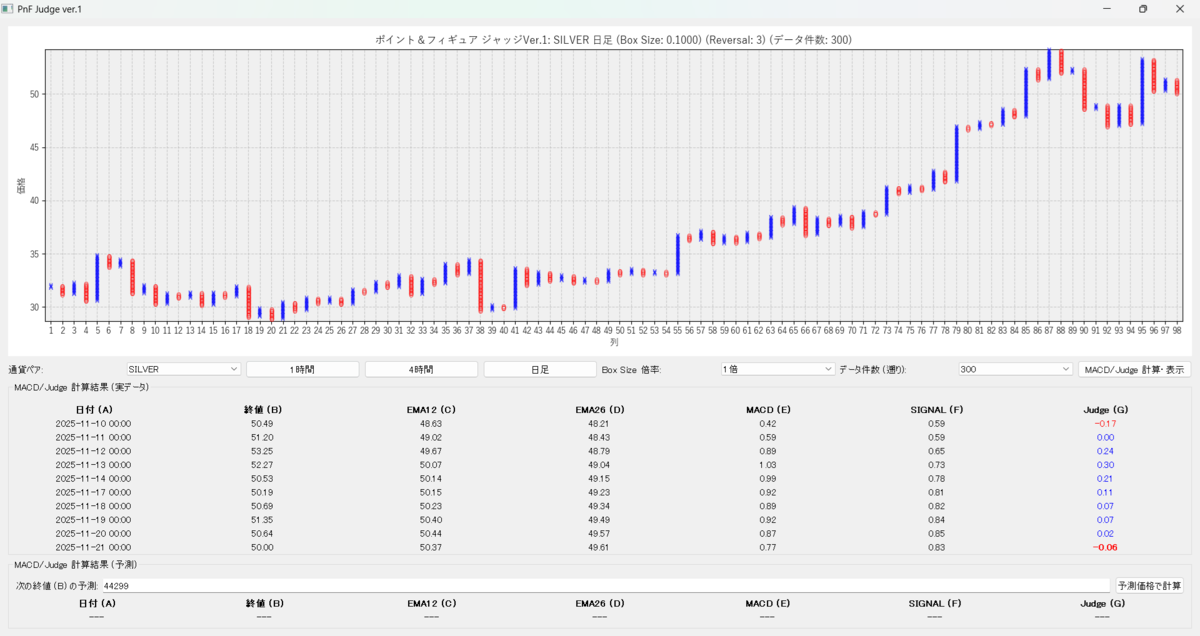The width and height of the screenshot is (1200, 636).
Task: Click the y-axis tick label 35
Action: [x=35, y=254]
